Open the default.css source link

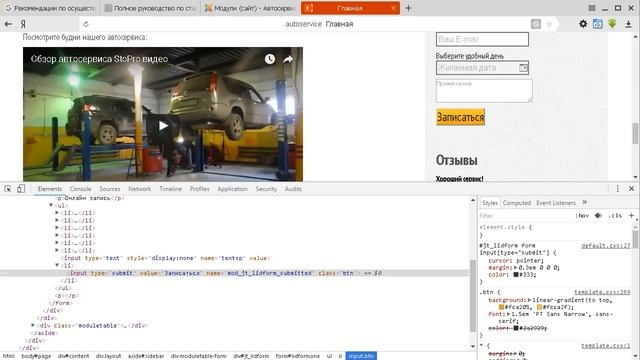pyautogui.click(x=606, y=246)
